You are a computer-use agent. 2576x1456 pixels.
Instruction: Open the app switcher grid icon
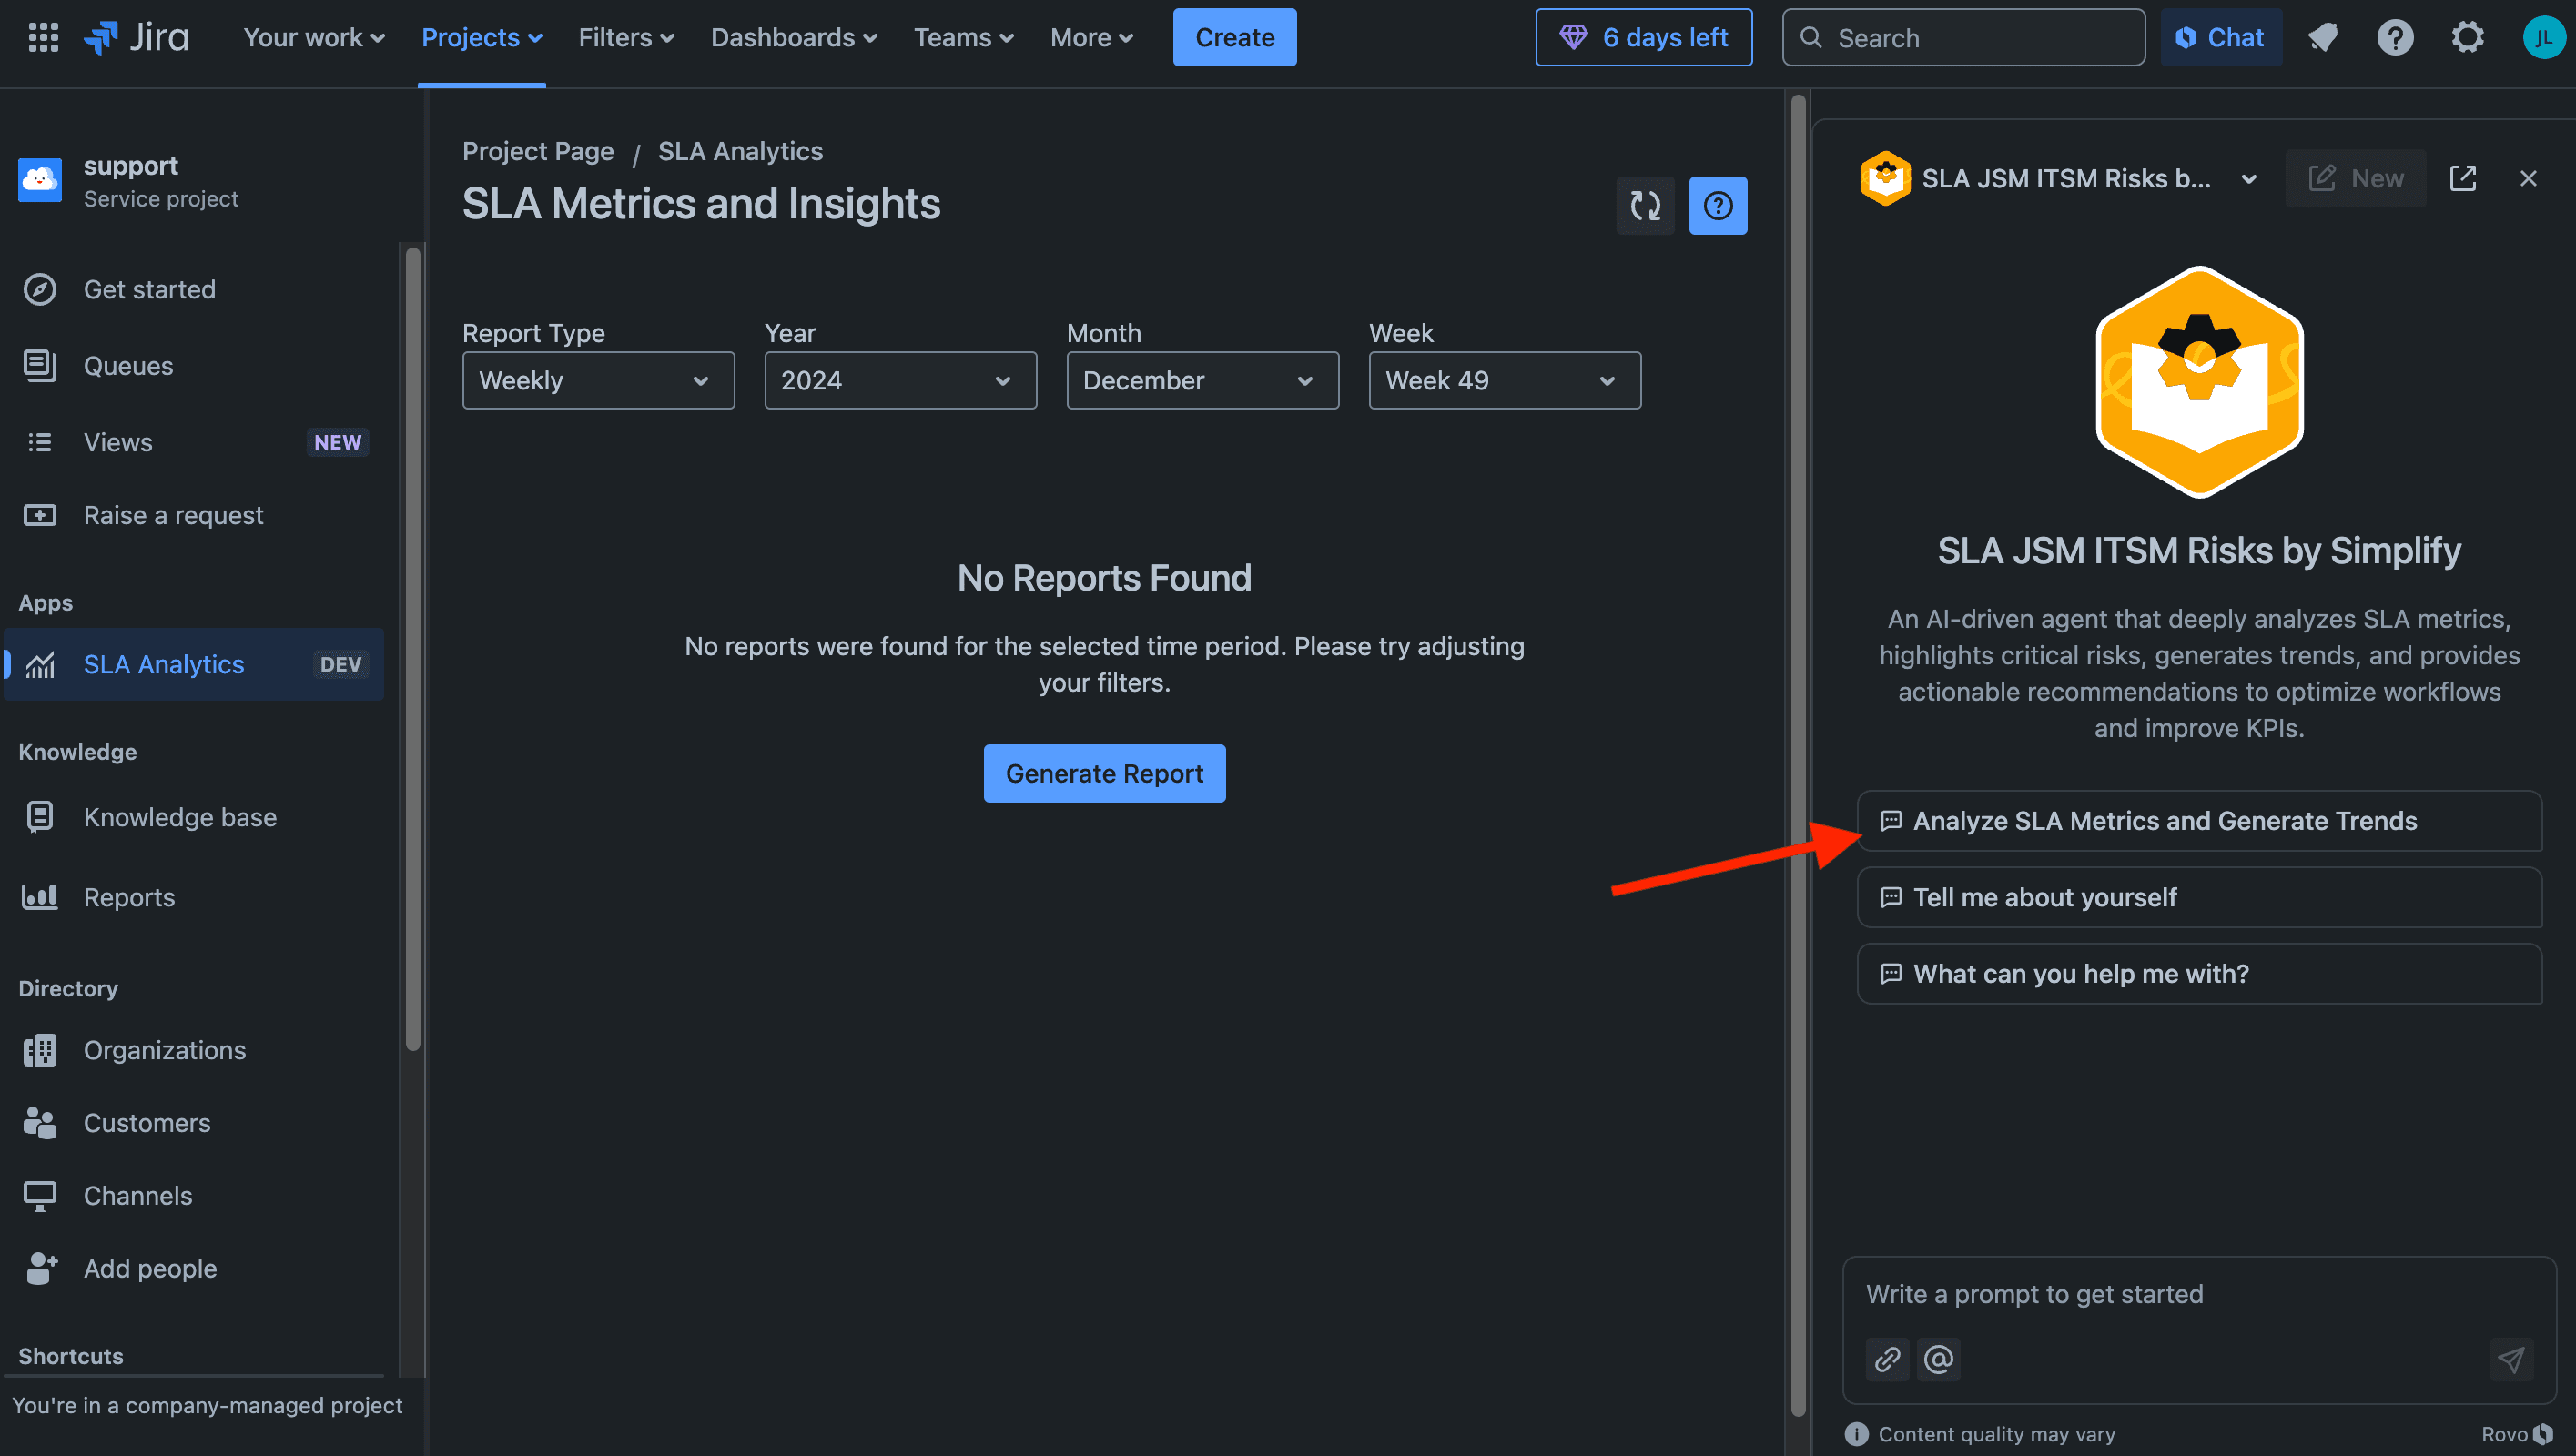point(43,38)
